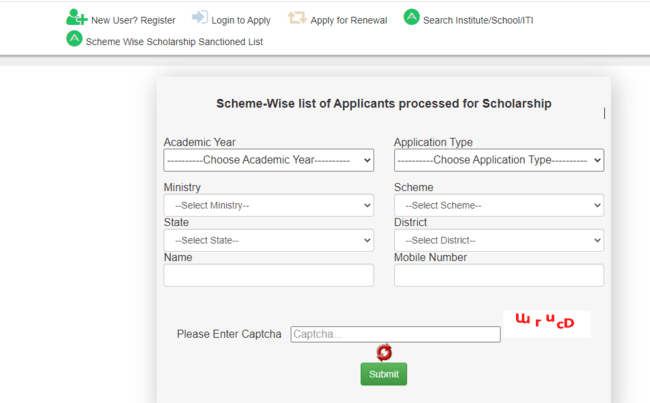Expand the Select Scheme dropdown

click(498, 205)
